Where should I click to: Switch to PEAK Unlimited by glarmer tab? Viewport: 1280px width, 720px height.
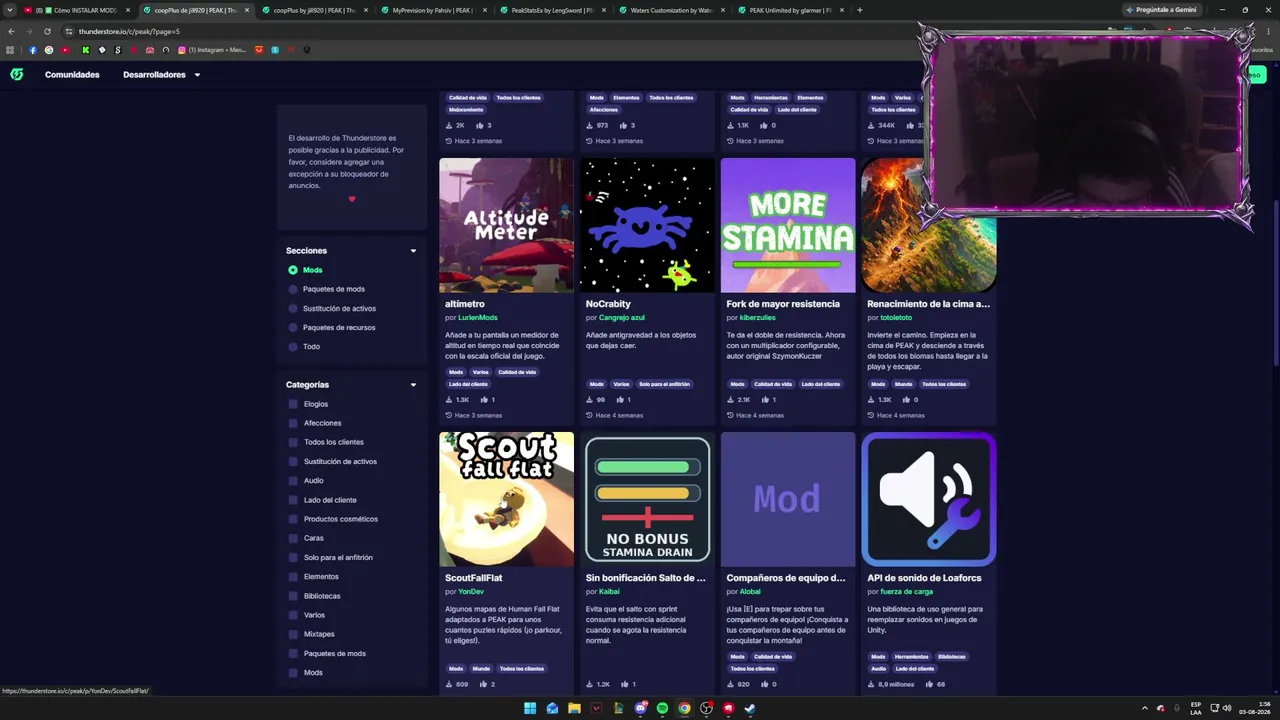click(789, 10)
